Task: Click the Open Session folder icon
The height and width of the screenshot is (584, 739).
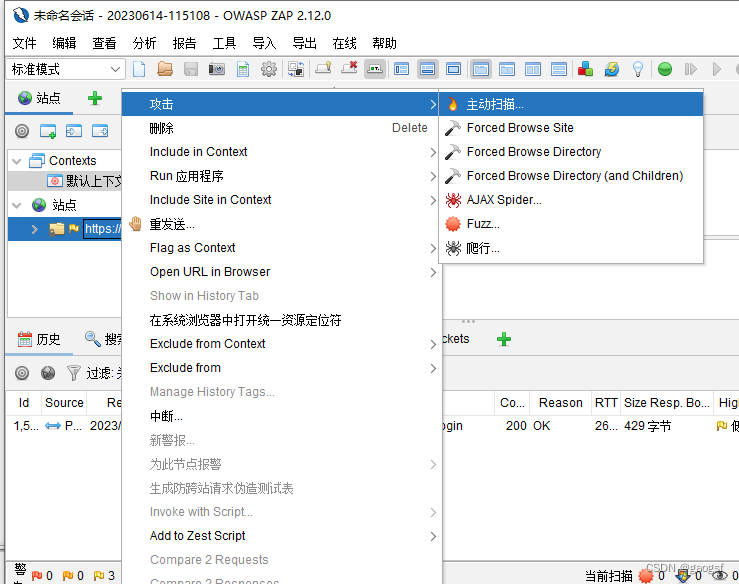Action: pos(165,69)
